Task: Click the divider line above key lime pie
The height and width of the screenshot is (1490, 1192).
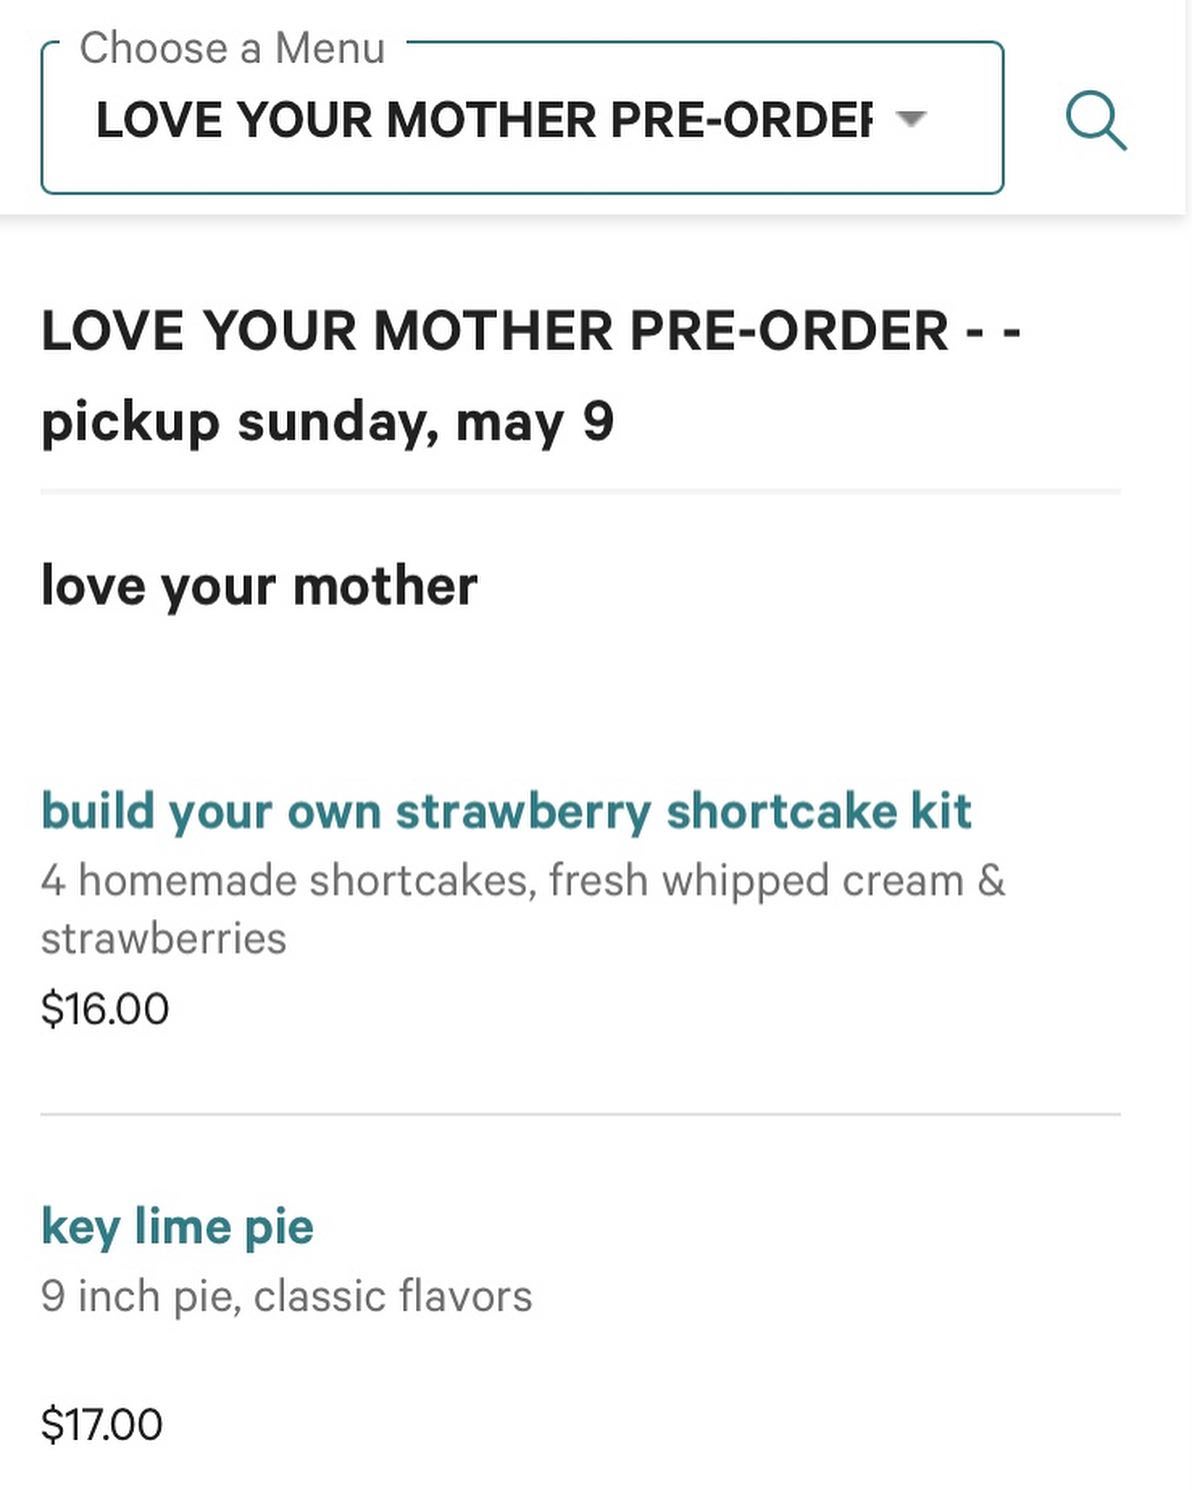Action: 580,1114
